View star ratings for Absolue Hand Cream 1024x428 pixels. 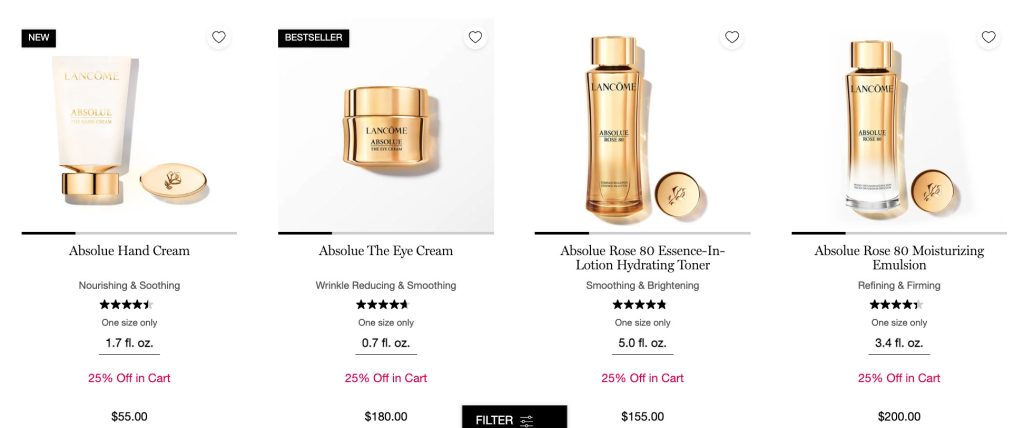click(127, 305)
